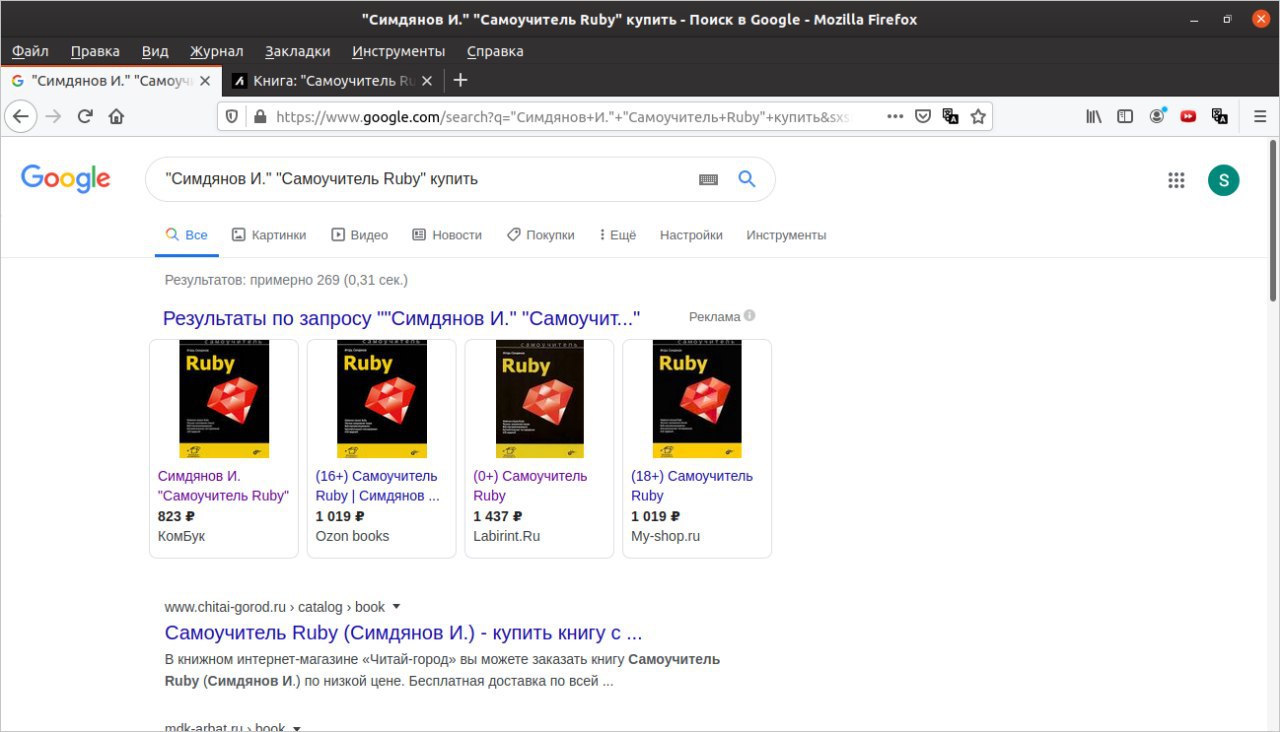
Task: Bookmark this page with star icon
Action: pyautogui.click(x=978, y=116)
